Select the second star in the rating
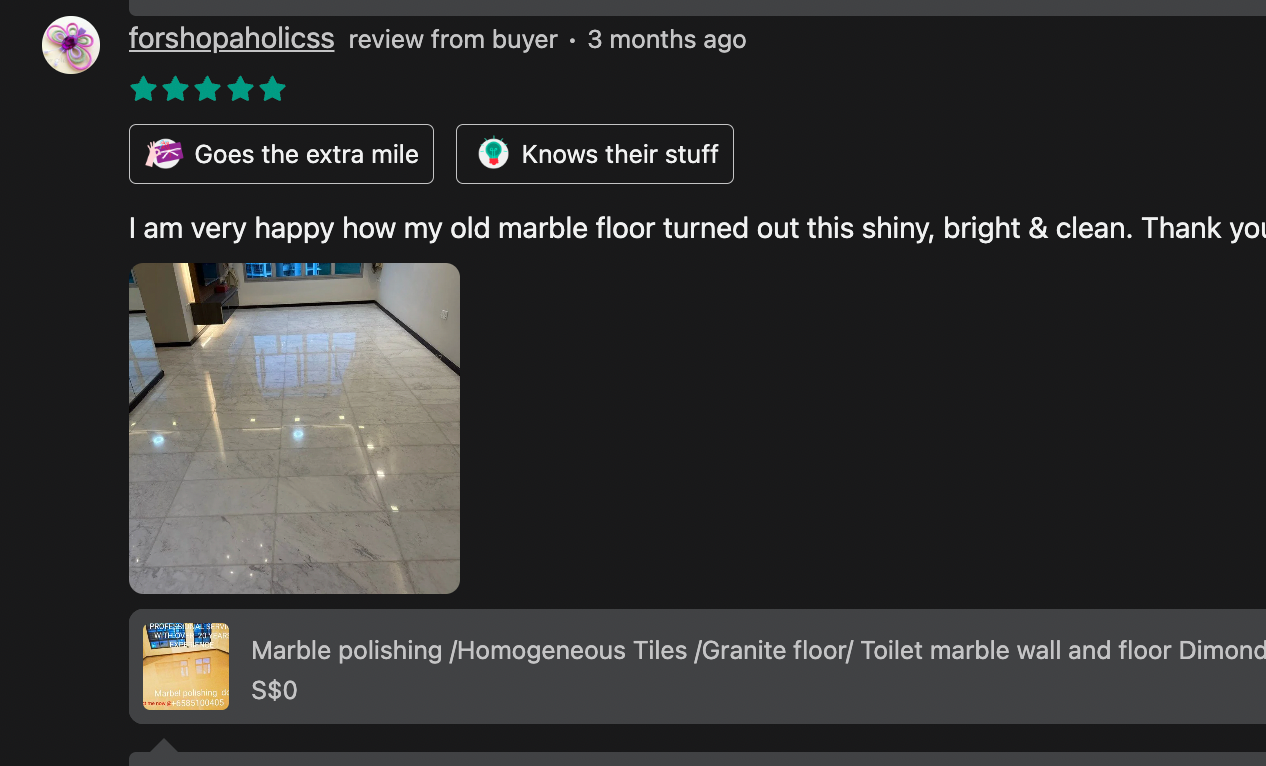 coord(176,88)
